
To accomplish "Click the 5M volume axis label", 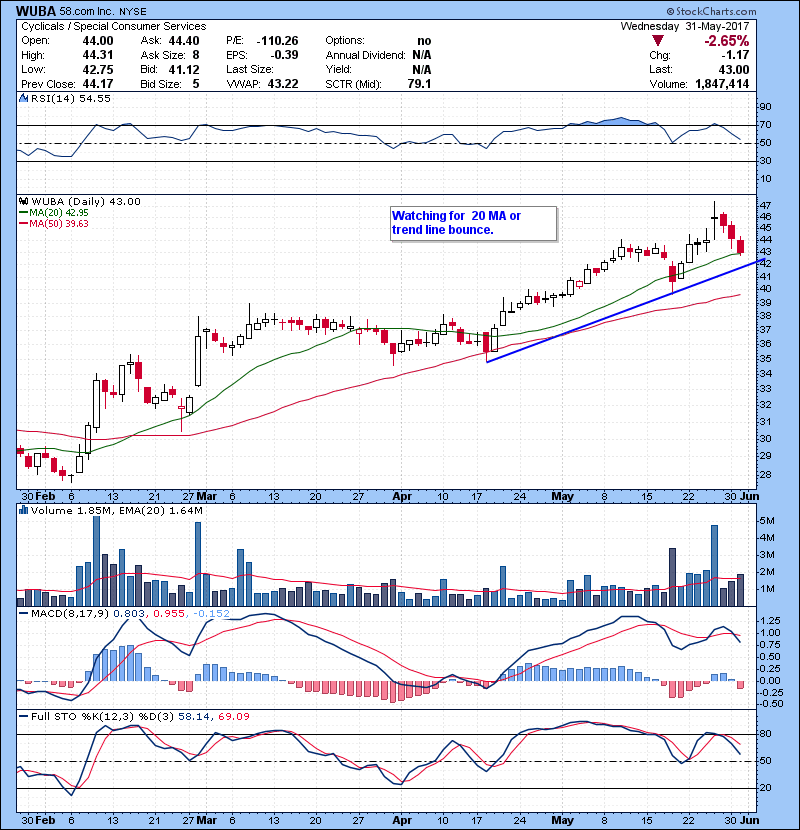I will pos(767,521).
